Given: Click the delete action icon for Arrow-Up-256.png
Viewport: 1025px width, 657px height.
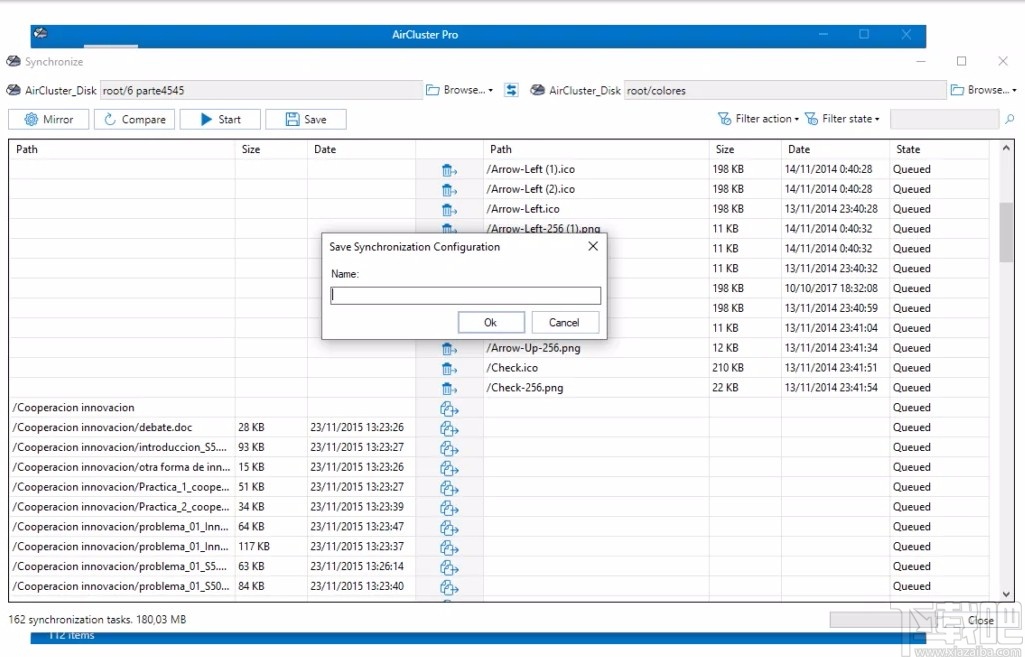Looking at the screenshot, I should [x=449, y=349].
